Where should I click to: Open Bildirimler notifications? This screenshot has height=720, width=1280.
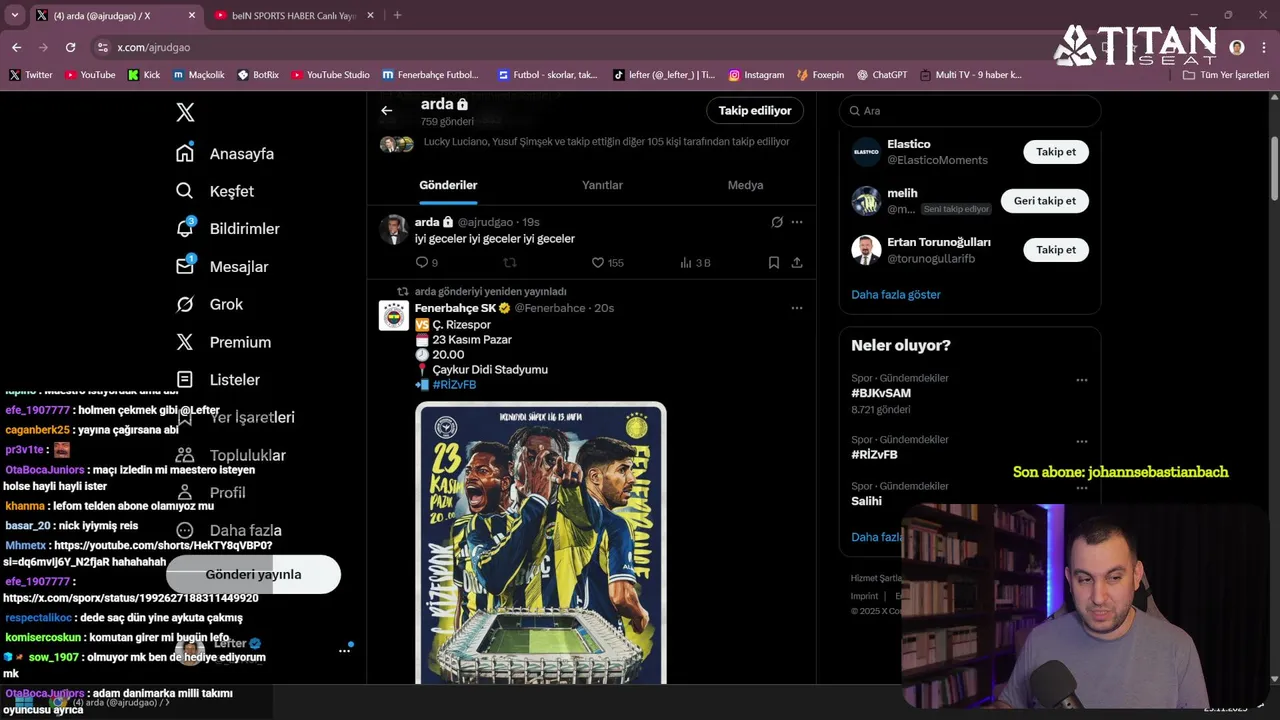(228, 228)
